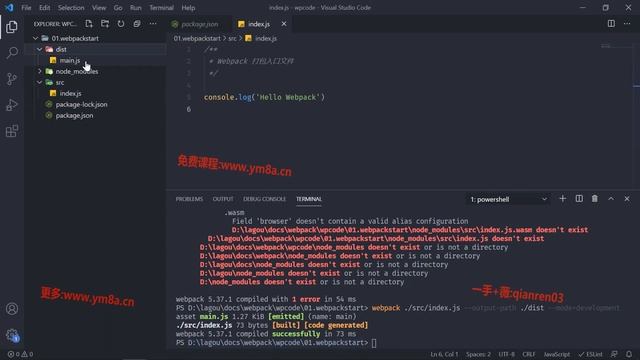Open the Source Control view

[x=12, y=79]
